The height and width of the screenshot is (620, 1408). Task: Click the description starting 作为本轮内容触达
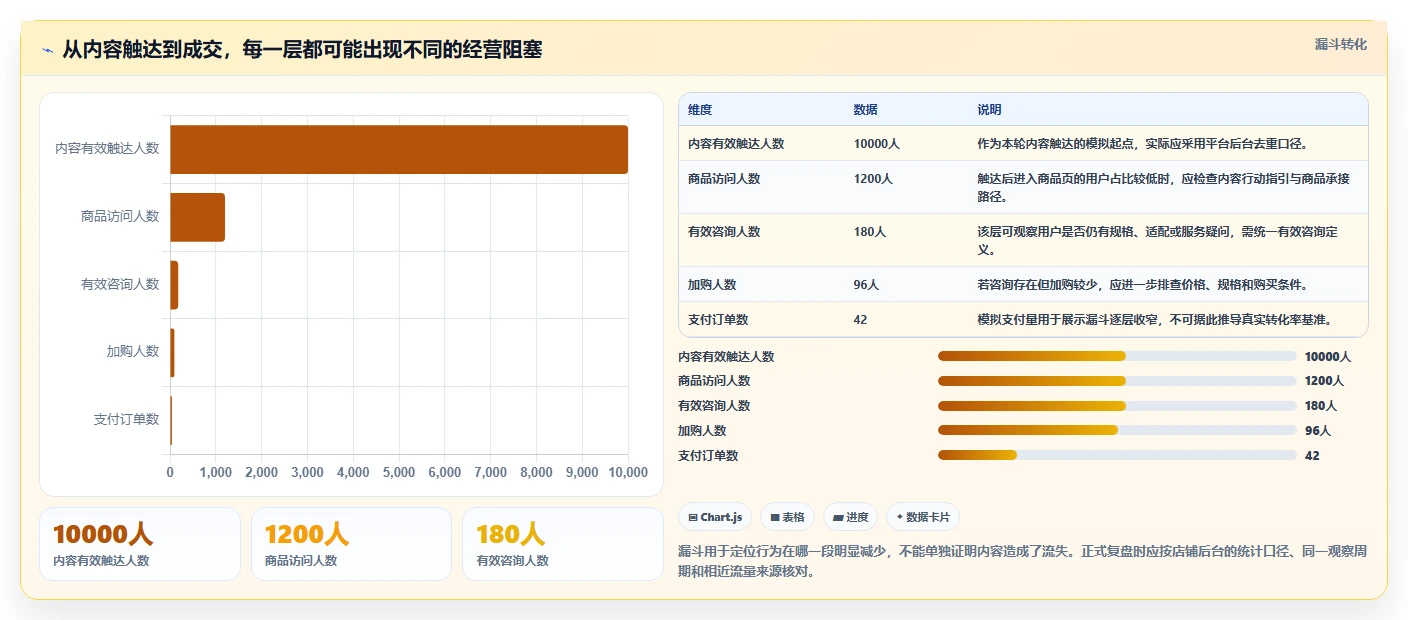(1142, 144)
